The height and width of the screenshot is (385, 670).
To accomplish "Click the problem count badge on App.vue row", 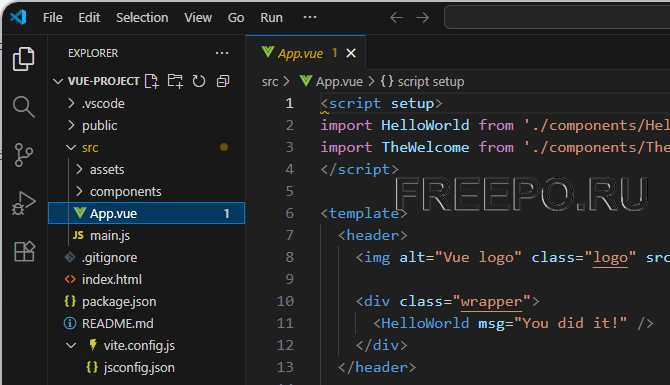I will pos(226,213).
